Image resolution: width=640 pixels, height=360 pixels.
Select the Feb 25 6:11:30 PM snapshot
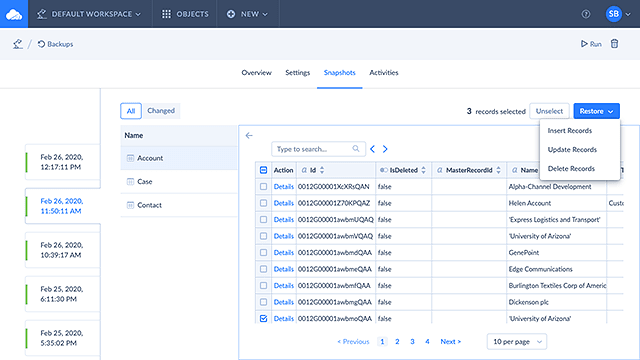click(63, 294)
